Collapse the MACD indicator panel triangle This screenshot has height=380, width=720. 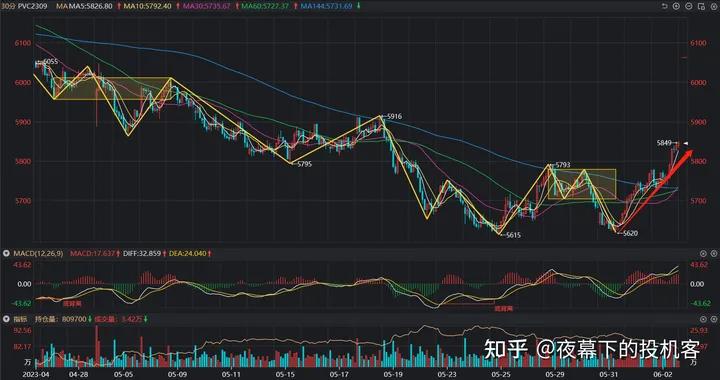pos(6,253)
